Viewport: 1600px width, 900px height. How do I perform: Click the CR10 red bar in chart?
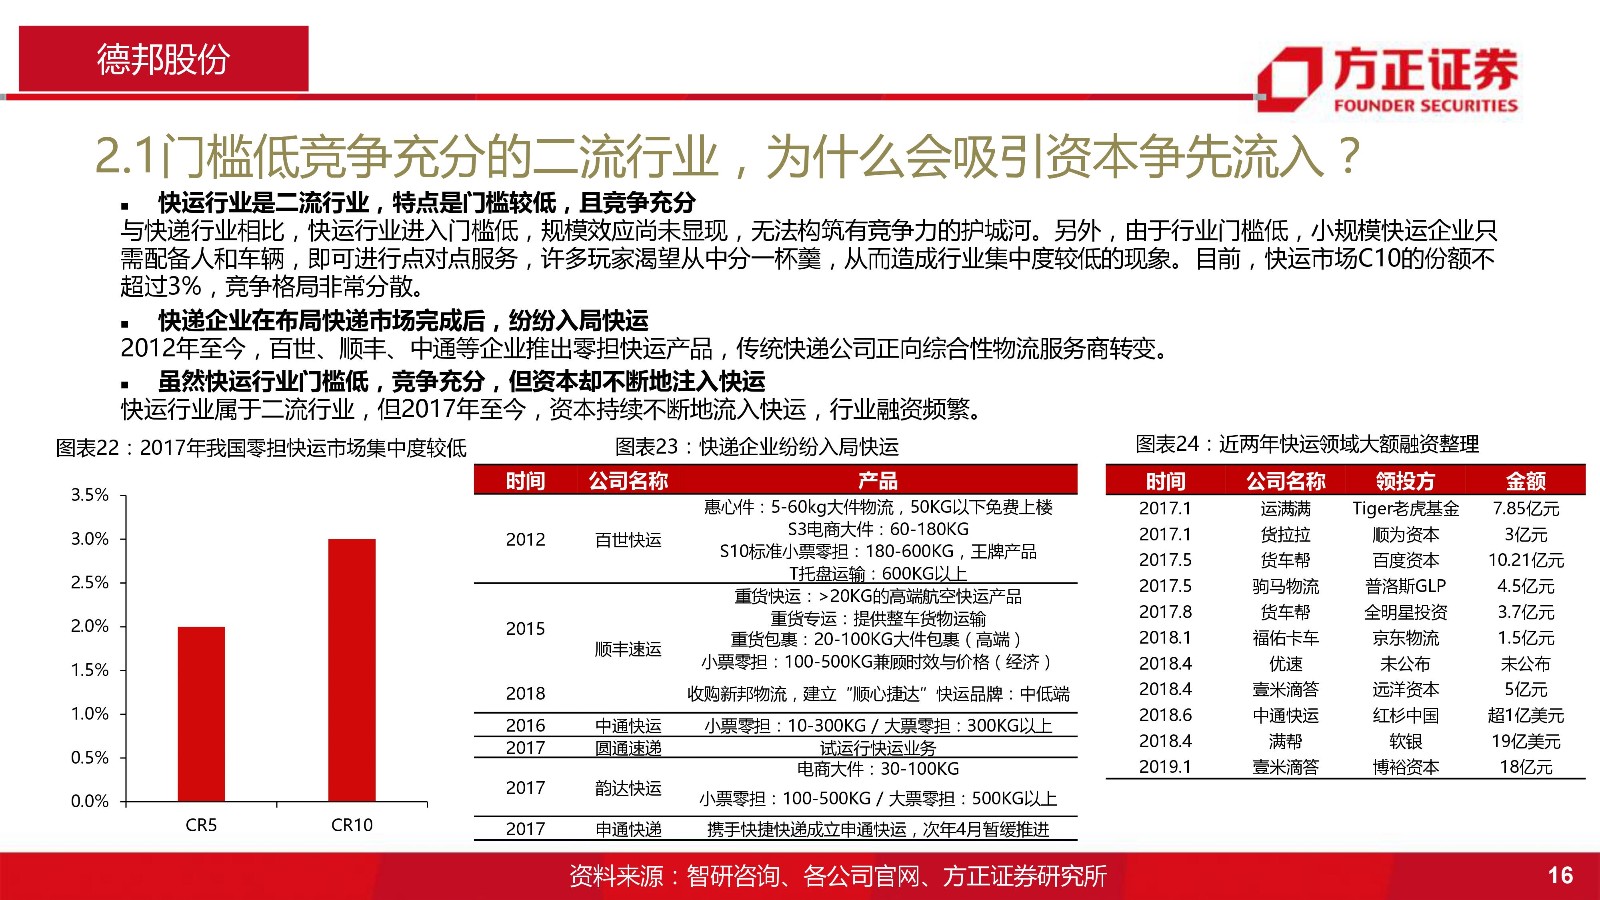(x=352, y=670)
